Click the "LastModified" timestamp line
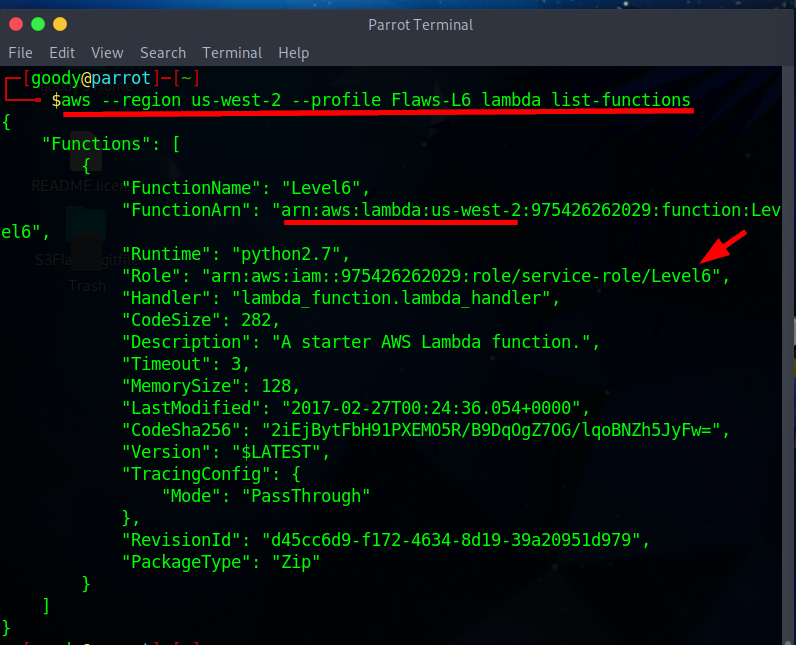Viewport: 796px width, 645px height. pos(356,408)
